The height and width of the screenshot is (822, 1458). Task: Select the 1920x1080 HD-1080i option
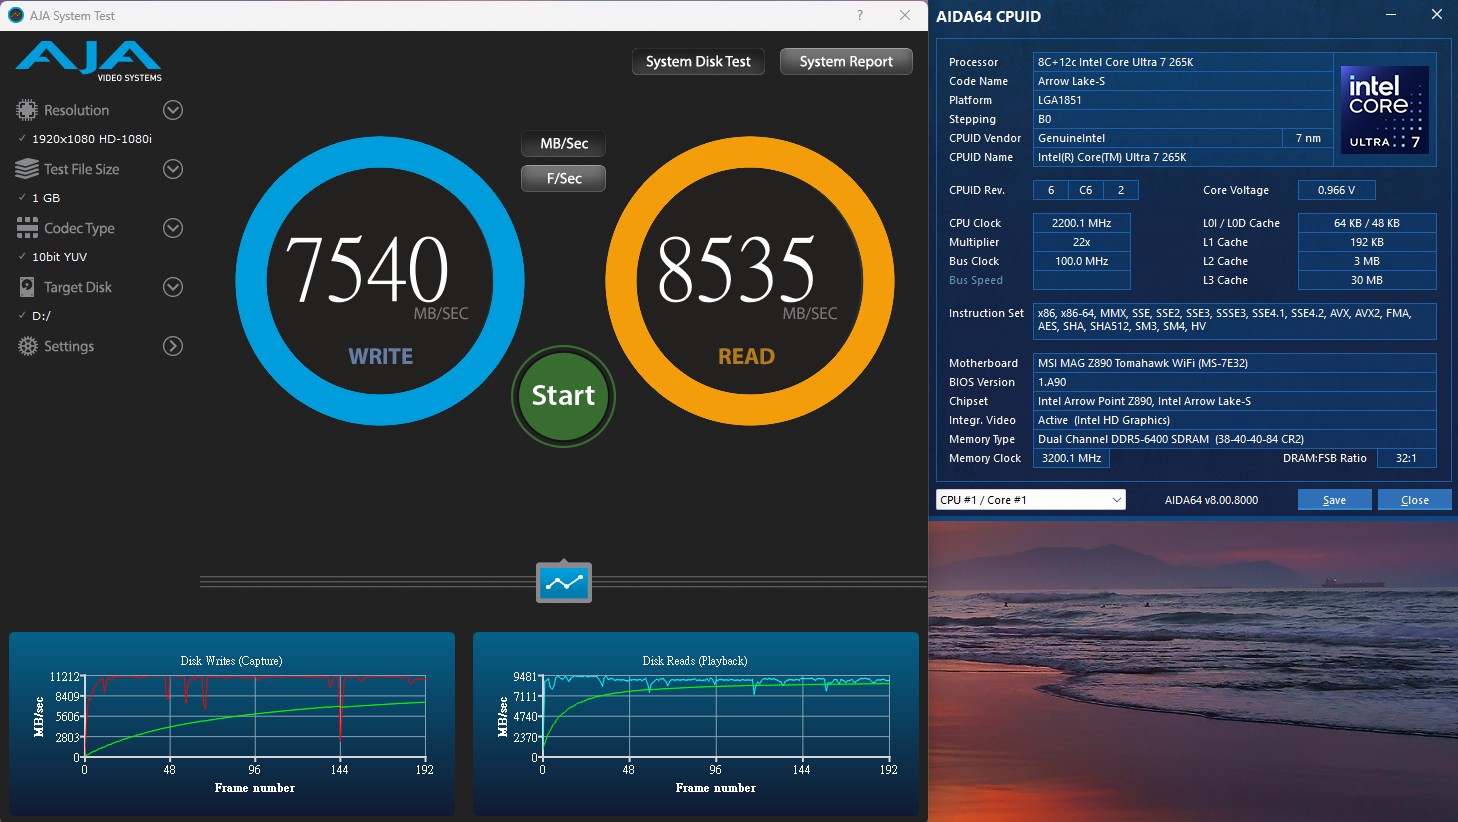click(91, 139)
